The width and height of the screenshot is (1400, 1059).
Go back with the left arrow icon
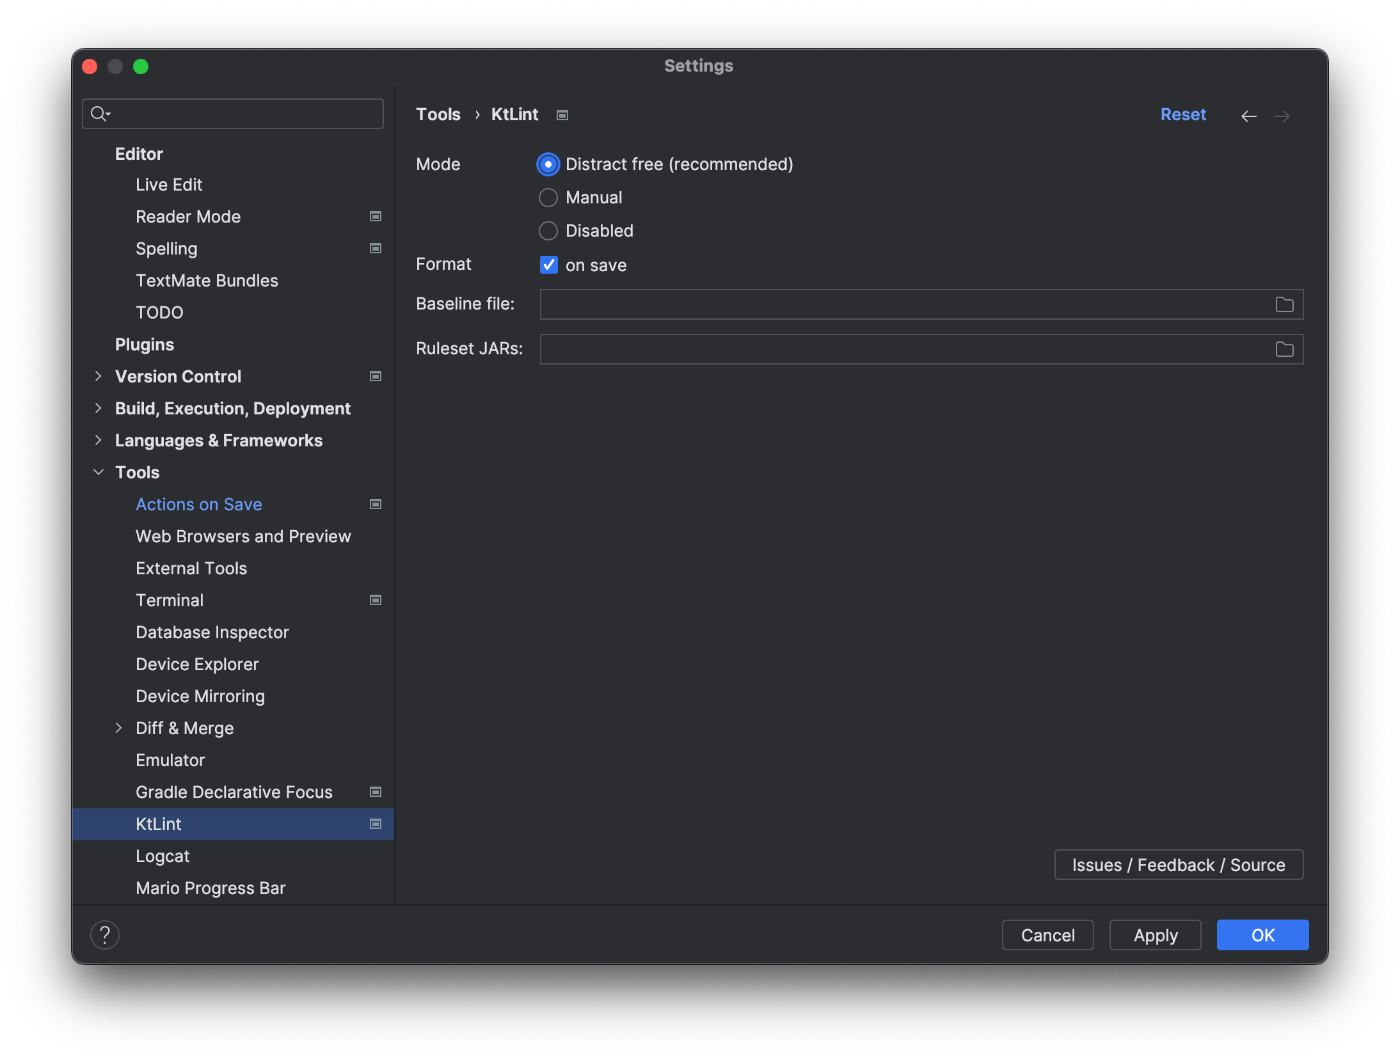(x=1249, y=116)
